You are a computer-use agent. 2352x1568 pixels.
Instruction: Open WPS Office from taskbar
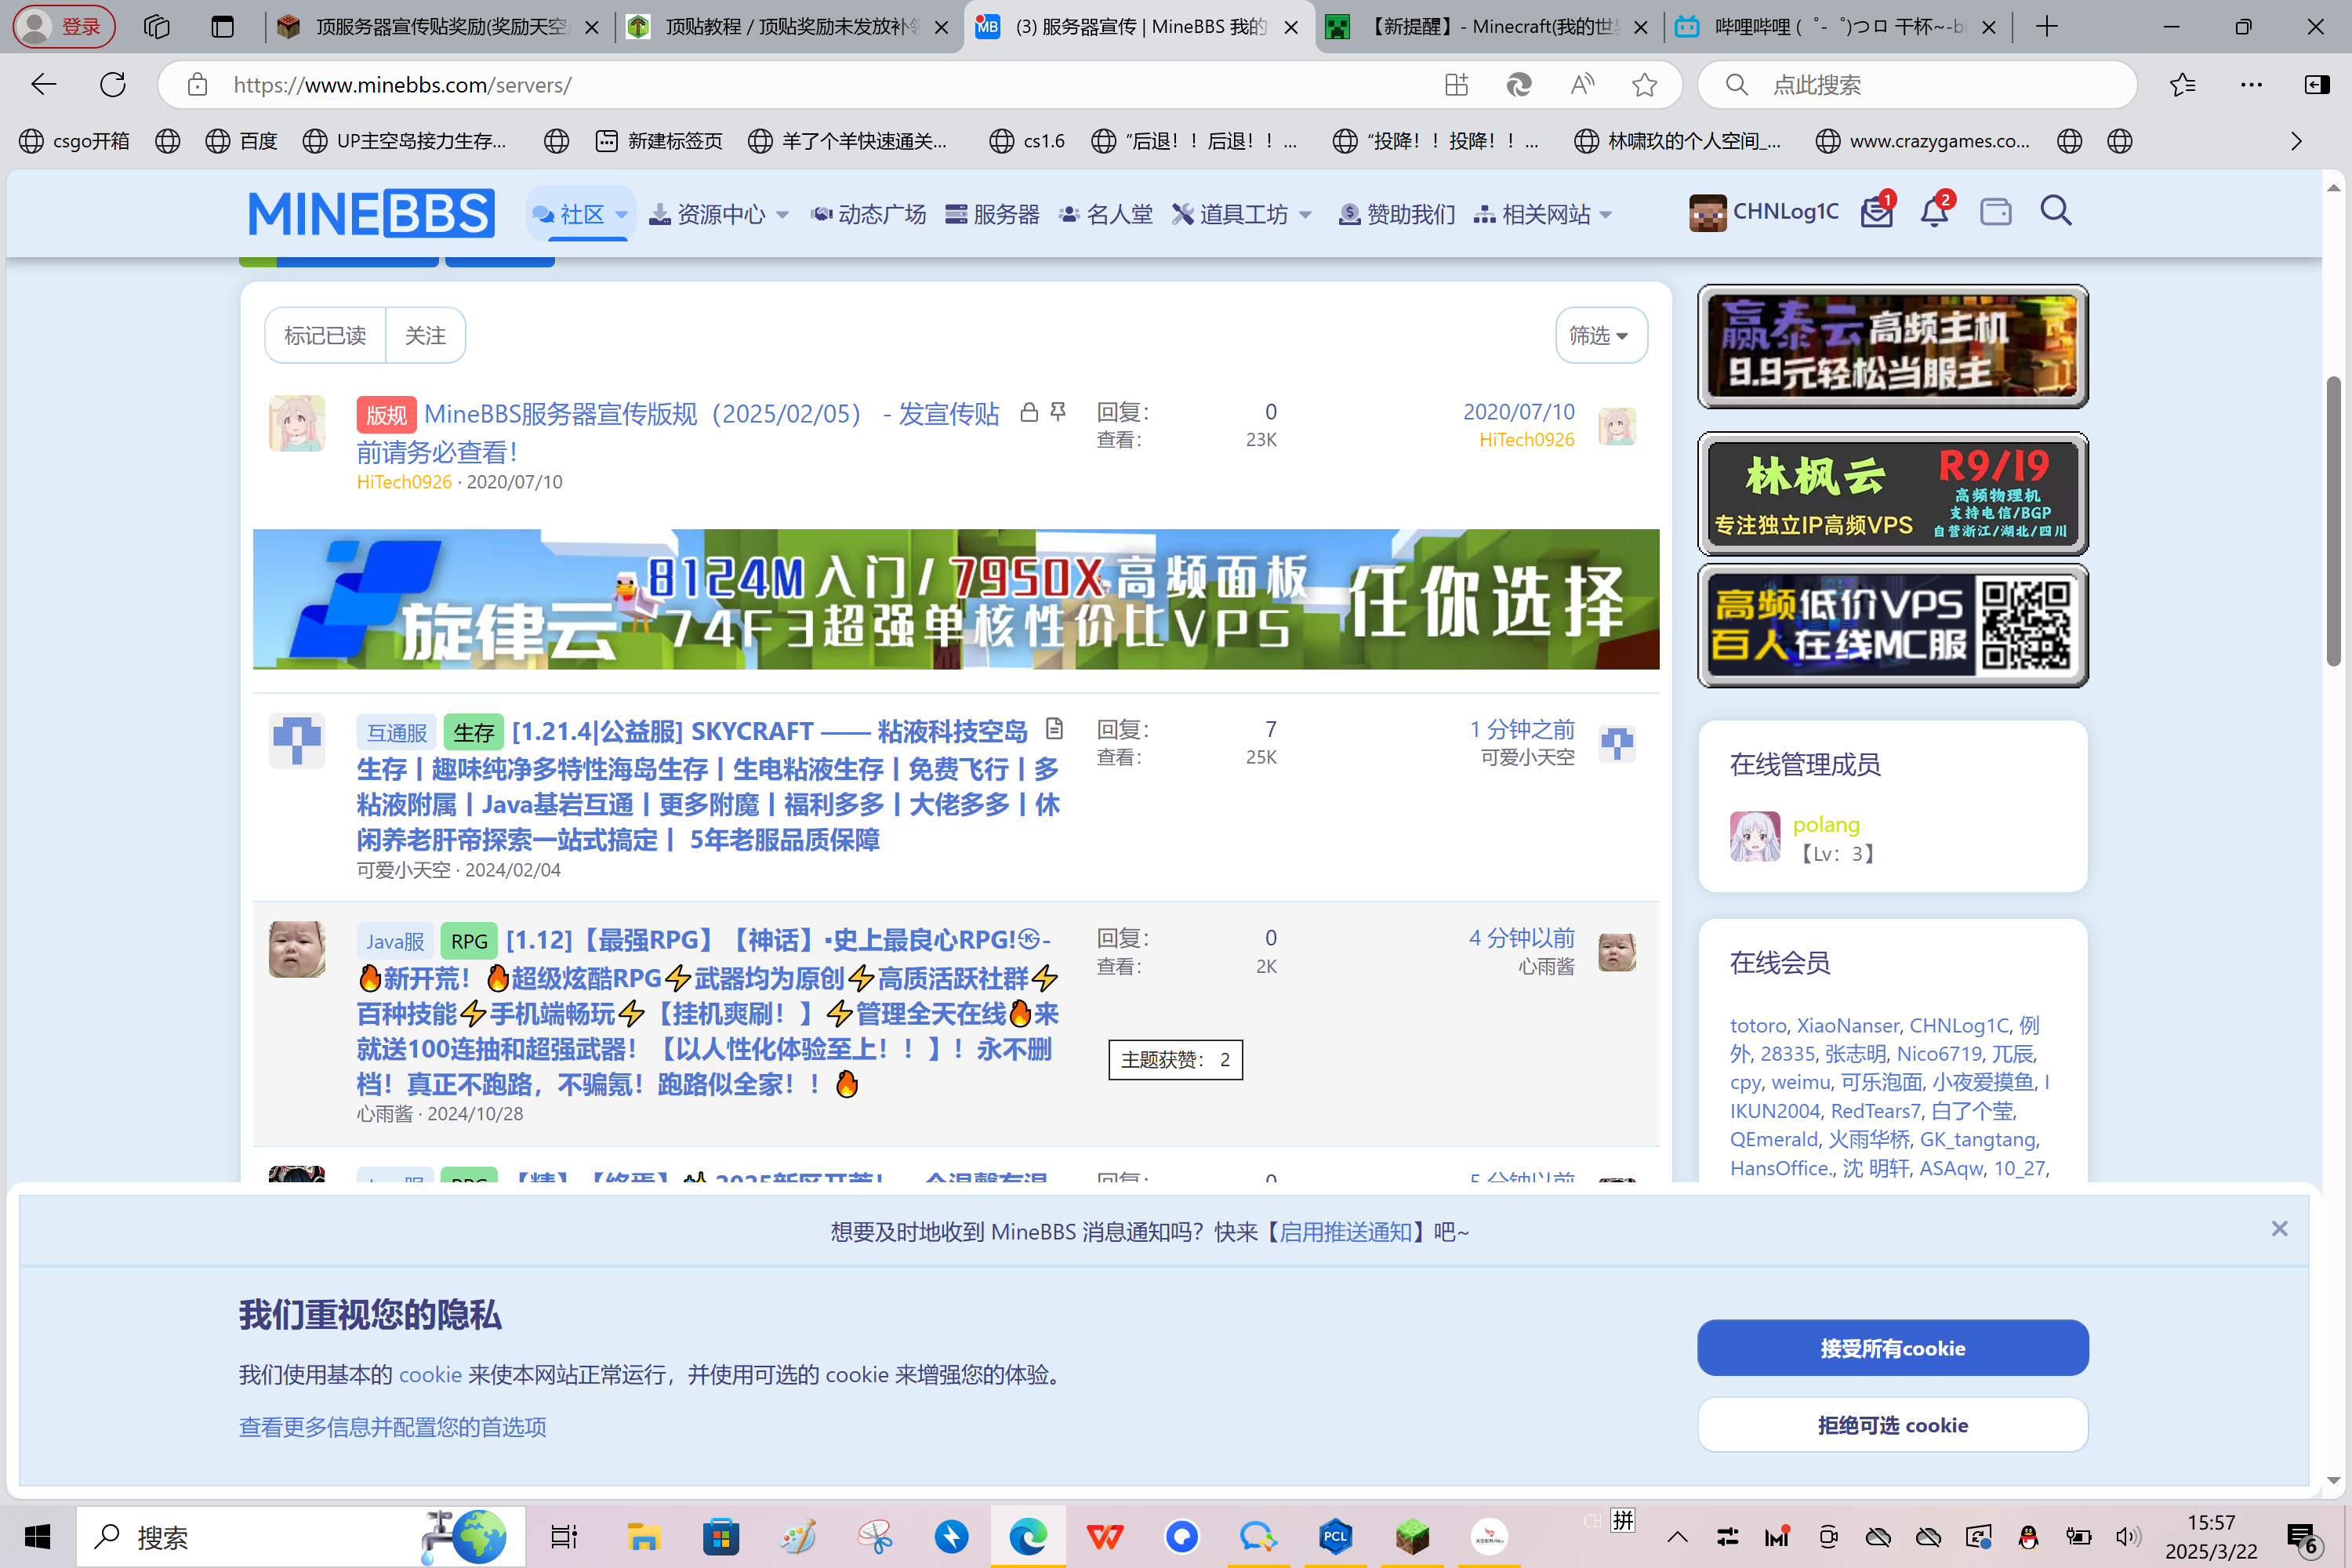1105,1537
